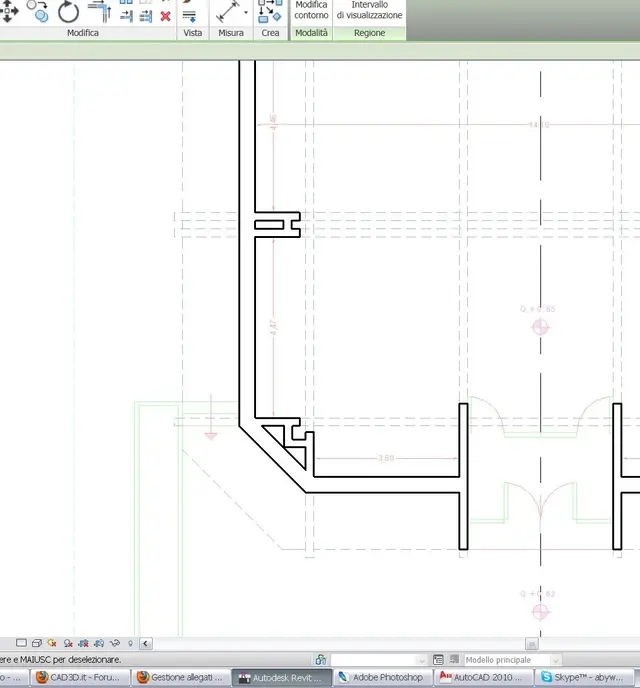The image size is (640, 688).
Task: Switch to AutoCAD 2010 taskbar window
Action: click(484, 677)
